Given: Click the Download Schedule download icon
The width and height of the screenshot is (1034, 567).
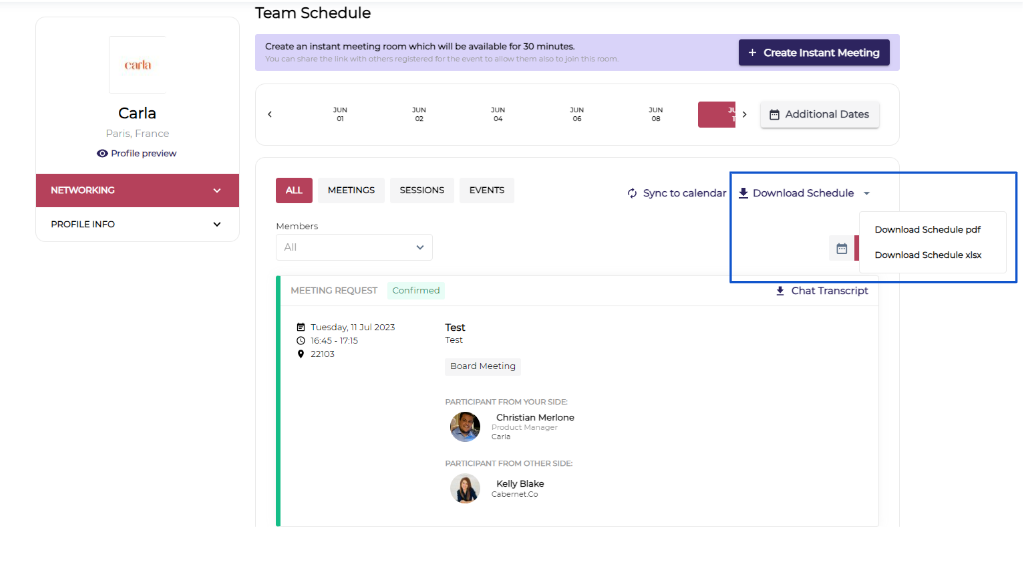Looking at the screenshot, I should tap(743, 194).
